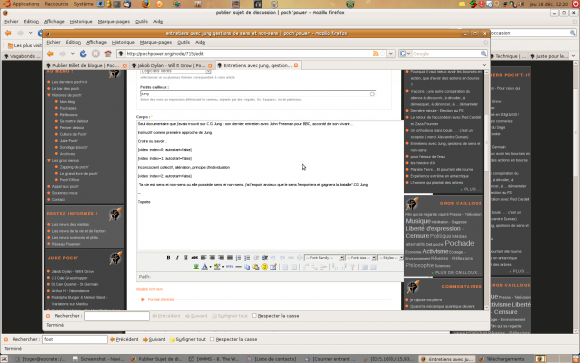Close the find bar in the back Firefox window

(x=6, y=339)
